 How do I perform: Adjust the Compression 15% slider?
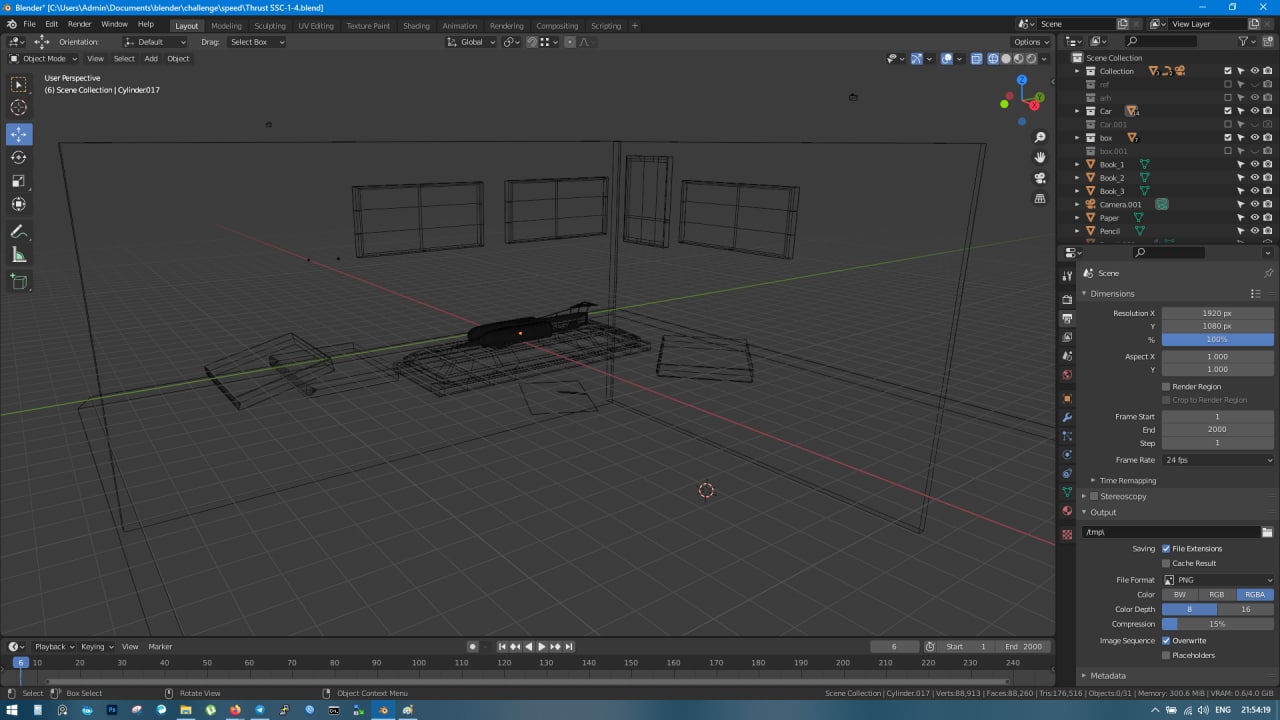click(x=1218, y=624)
